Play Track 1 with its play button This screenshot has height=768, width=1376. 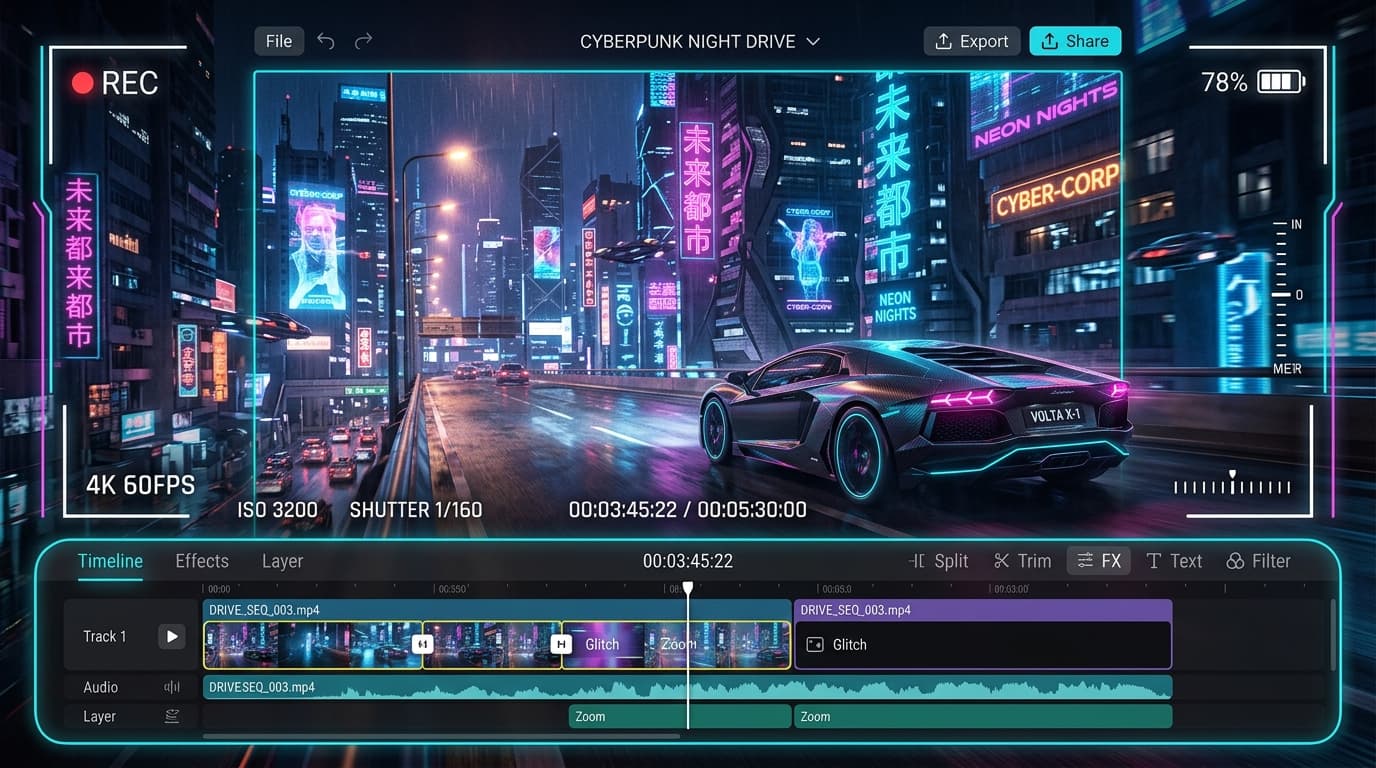click(172, 636)
